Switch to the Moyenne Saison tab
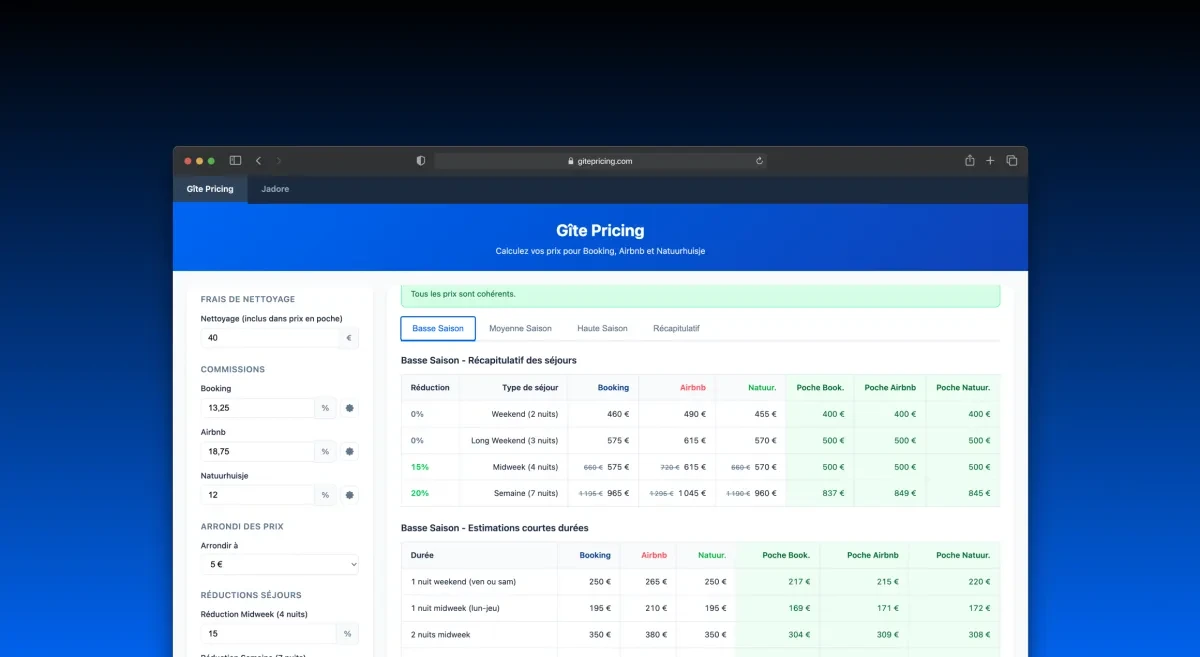Viewport: 1200px width, 657px height. tap(520, 328)
